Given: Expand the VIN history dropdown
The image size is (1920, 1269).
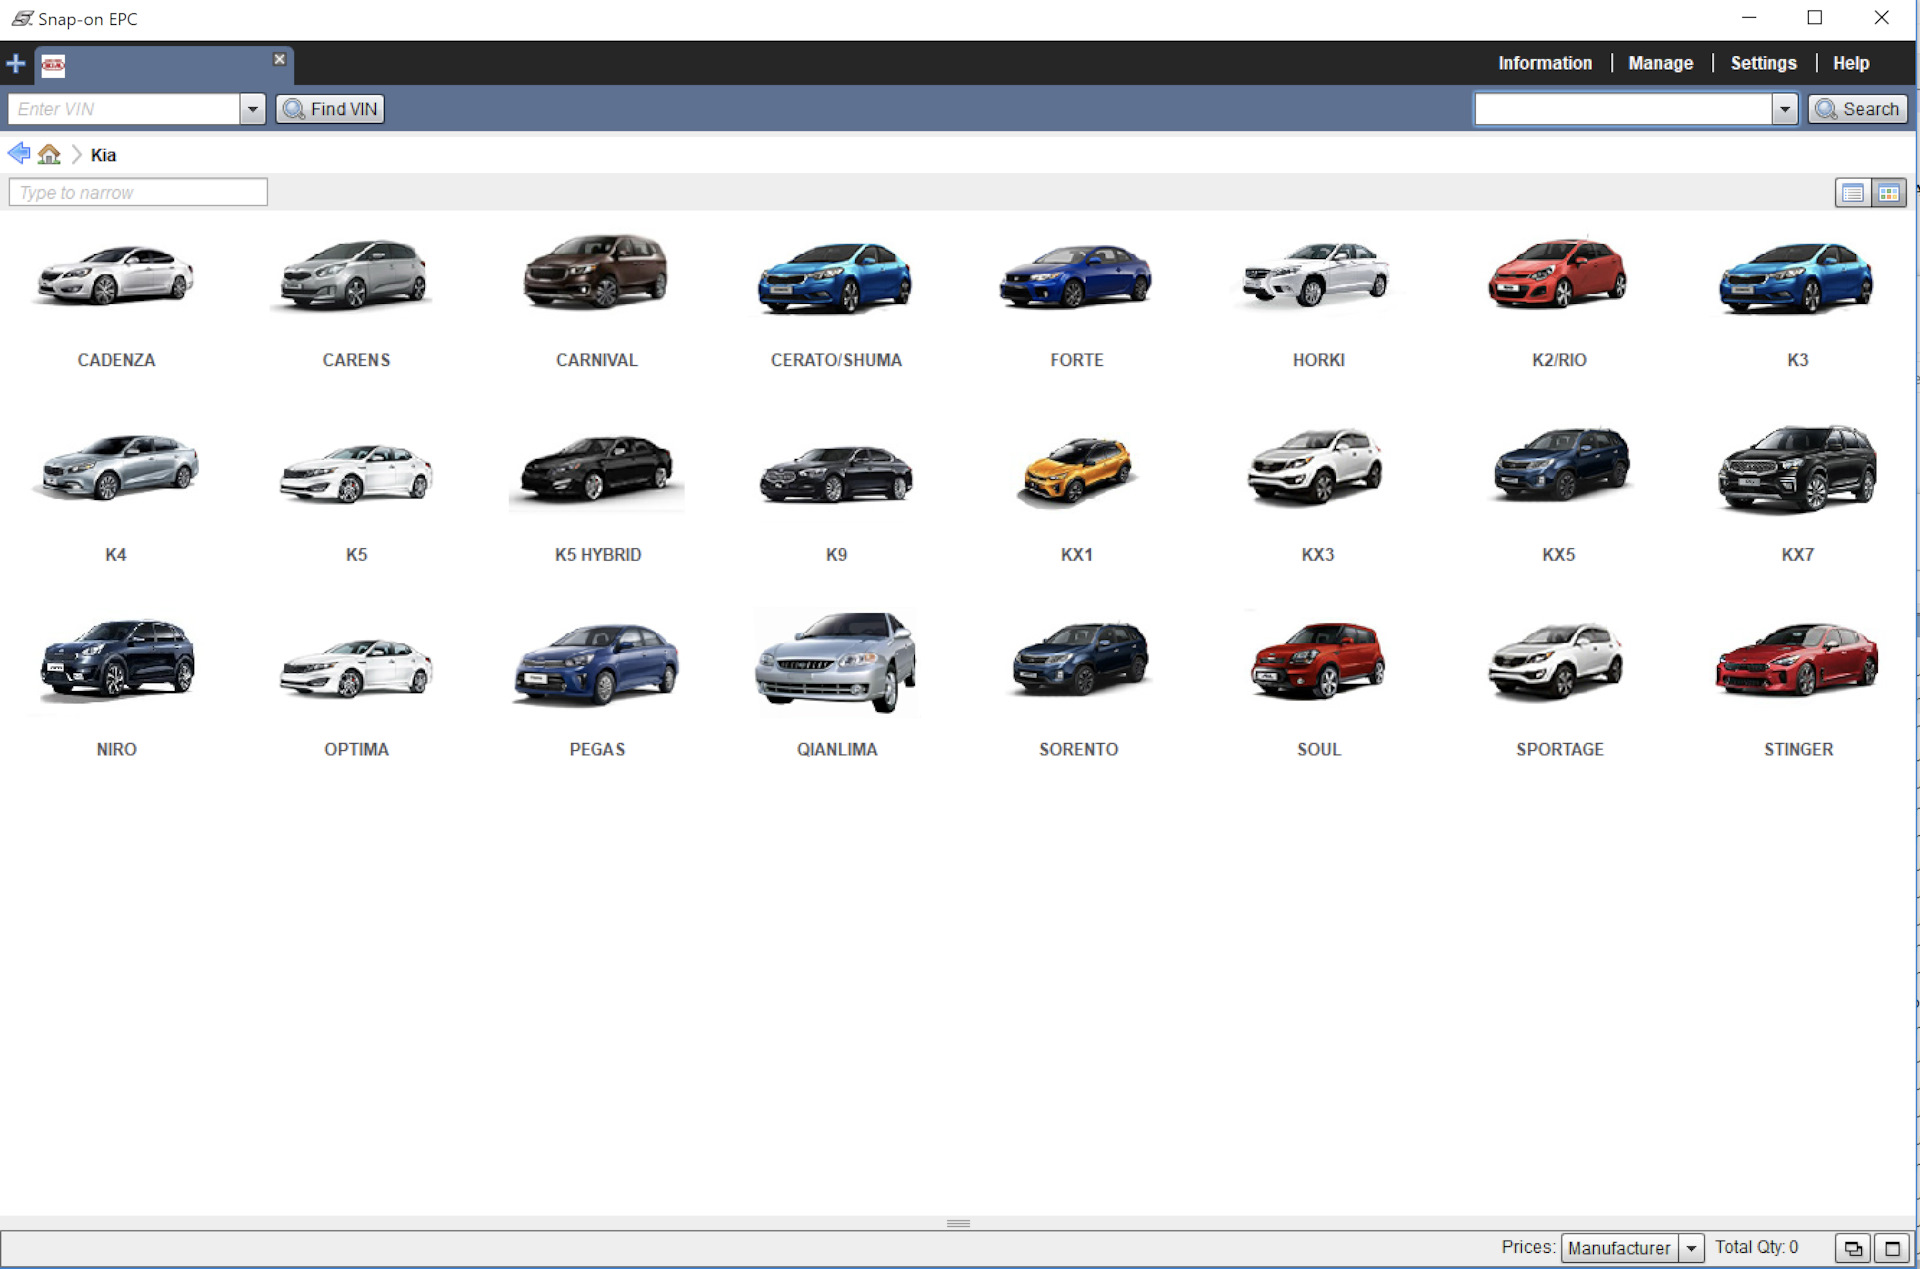Looking at the screenshot, I should point(252,109).
